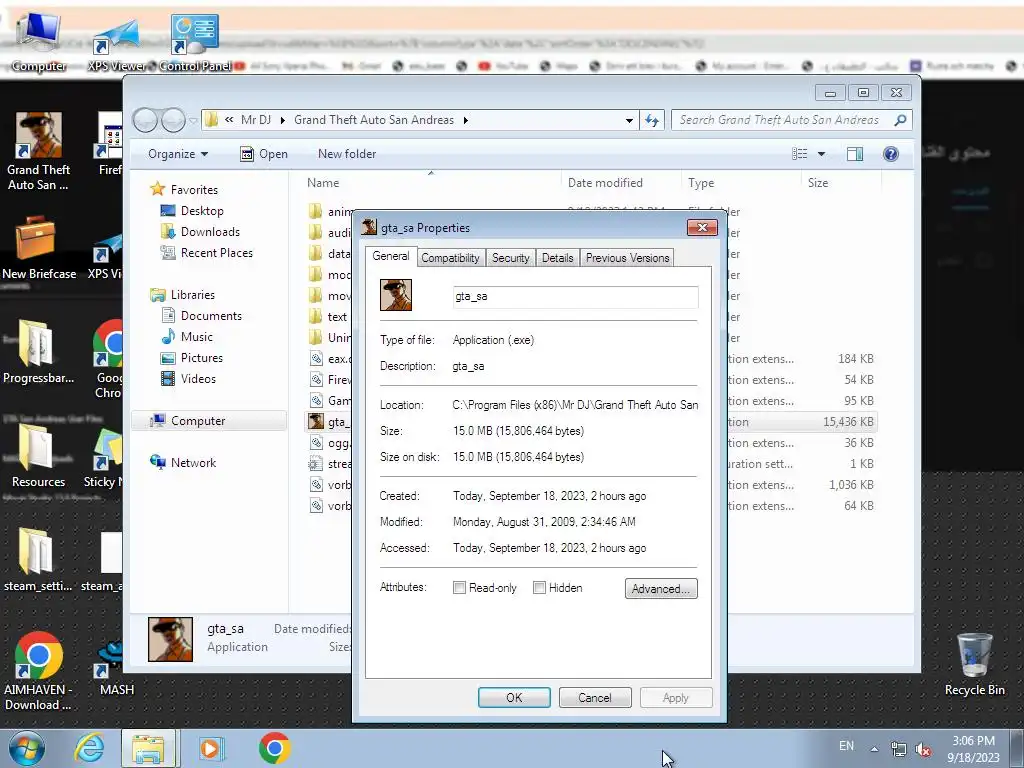Launch Internet Explorer from taskbar
This screenshot has height=768, width=1024.
[89, 748]
